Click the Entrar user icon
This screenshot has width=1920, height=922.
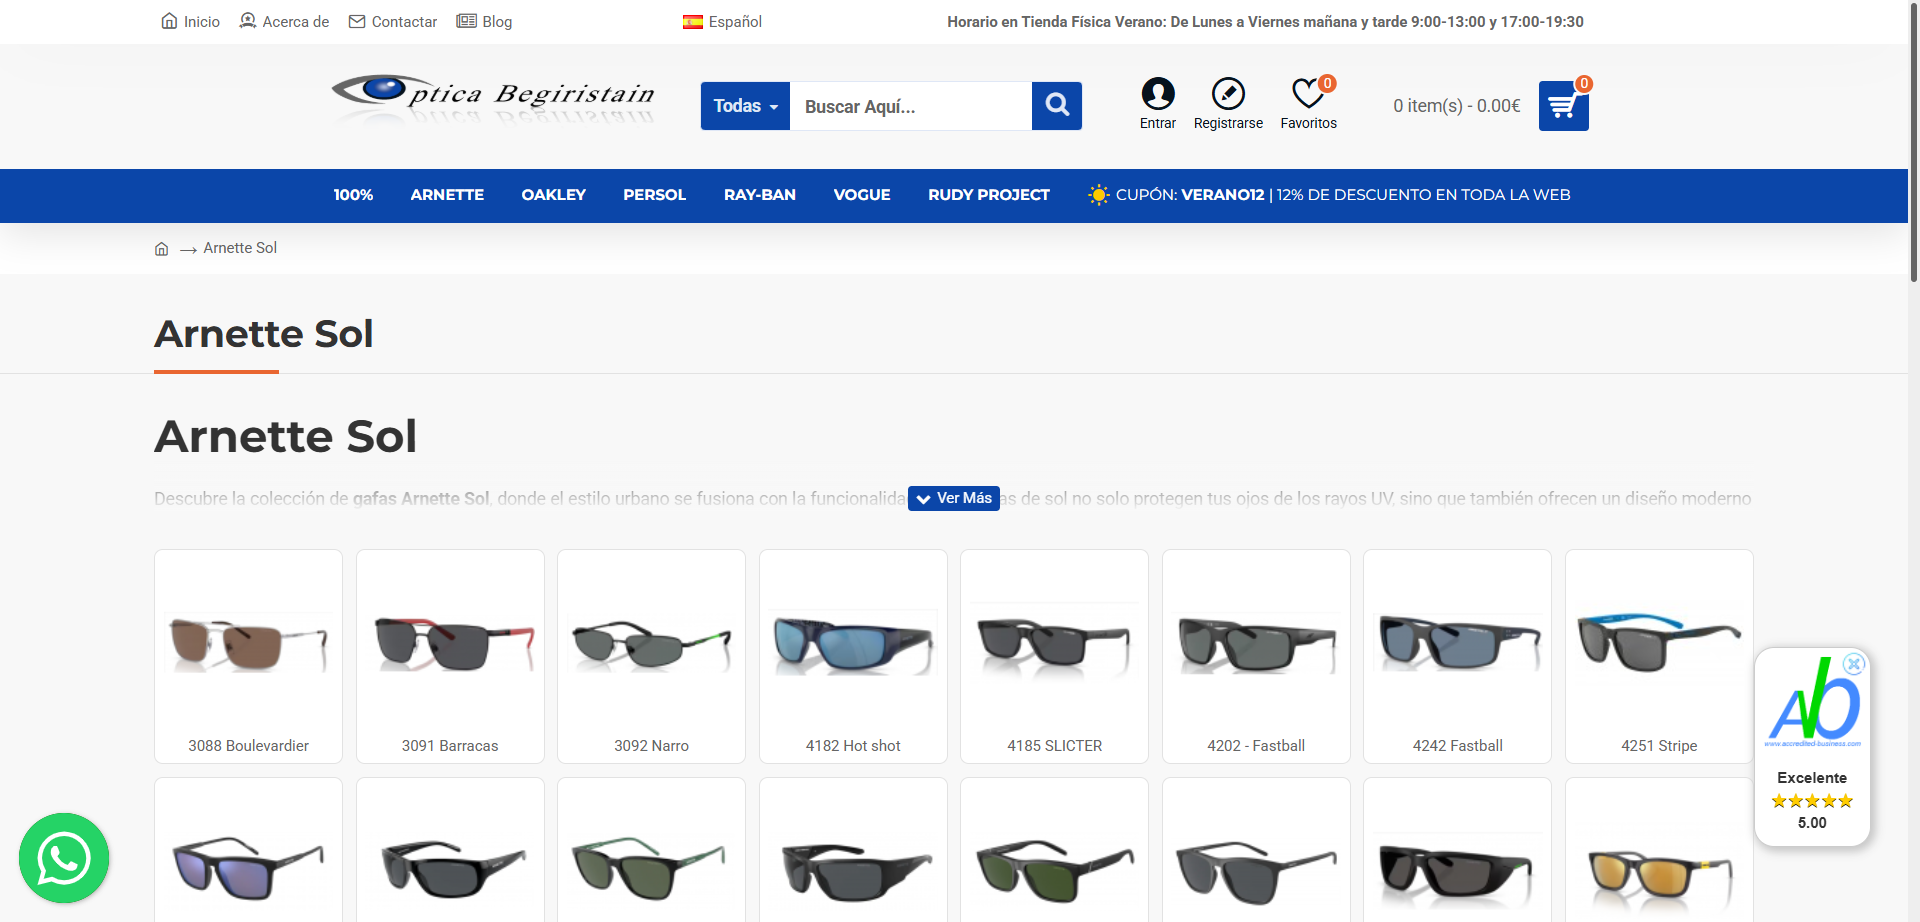1157,94
